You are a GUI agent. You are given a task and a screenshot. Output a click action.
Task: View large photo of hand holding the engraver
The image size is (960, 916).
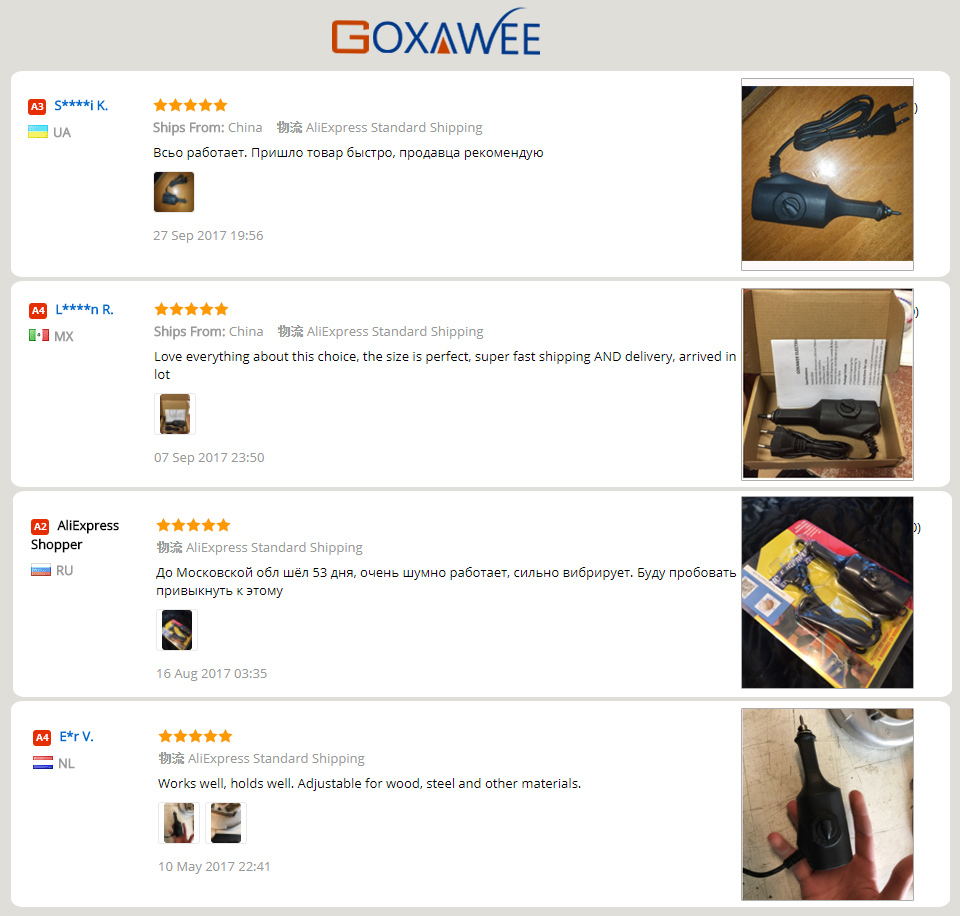click(827, 805)
